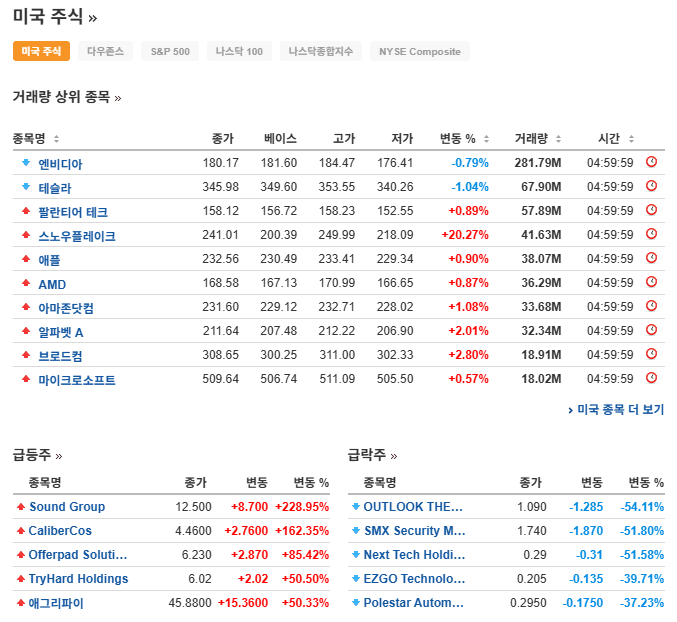Click the clock icon in AMD row
This screenshot has width=677, height=622.
click(x=651, y=282)
